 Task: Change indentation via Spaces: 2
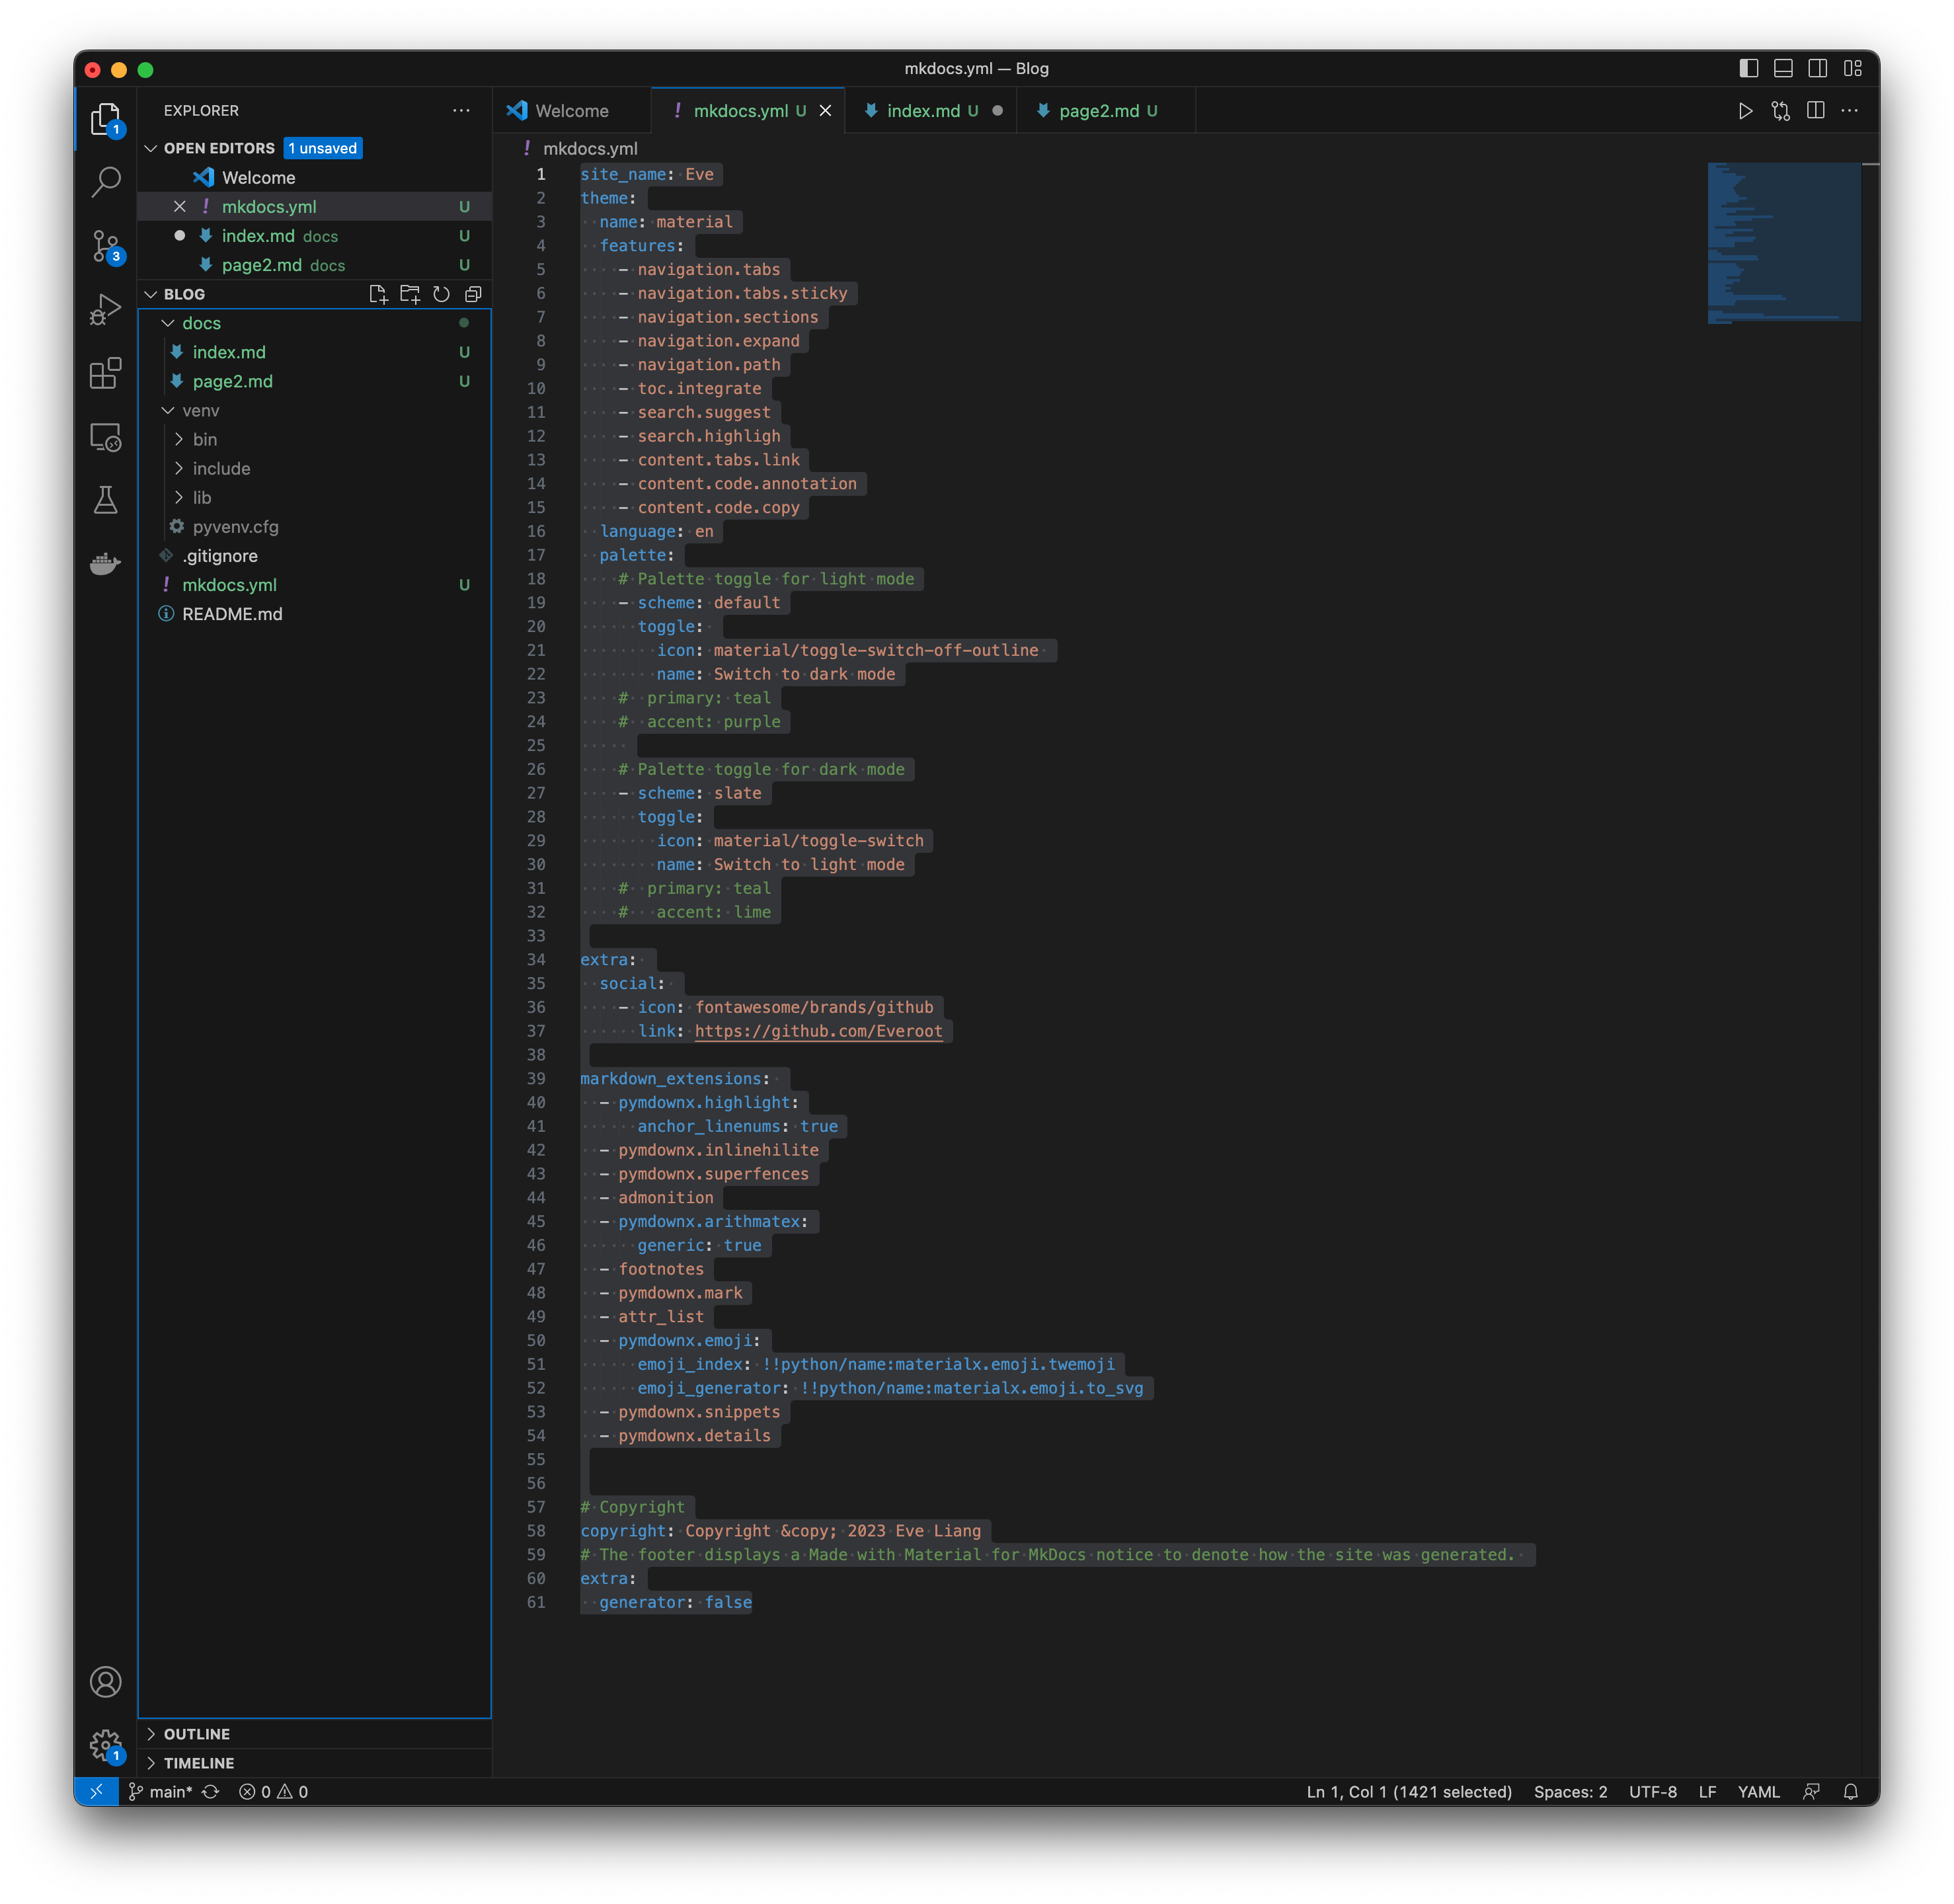(x=1570, y=1791)
